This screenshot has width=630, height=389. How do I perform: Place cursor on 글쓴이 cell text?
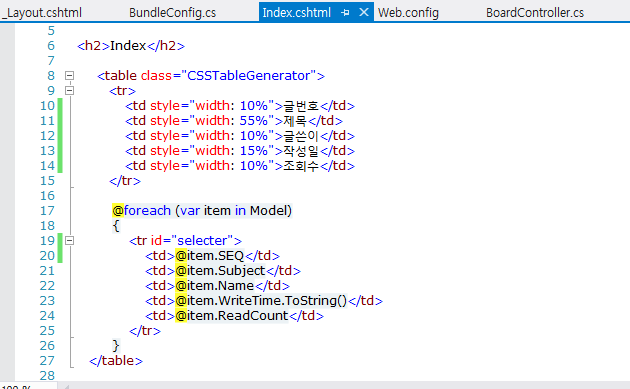coord(301,136)
